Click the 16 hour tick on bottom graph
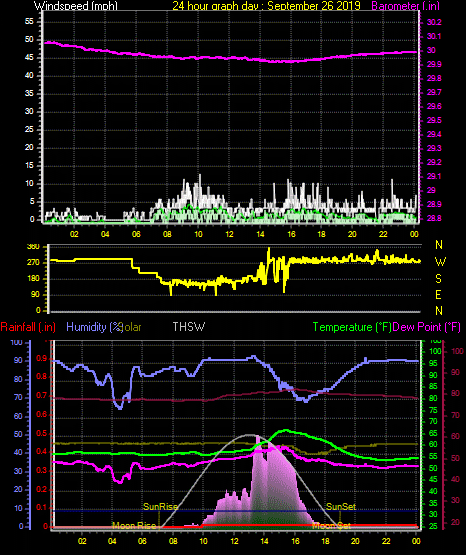The width and height of the screenshot is (466, 555). tap(295, 541)
